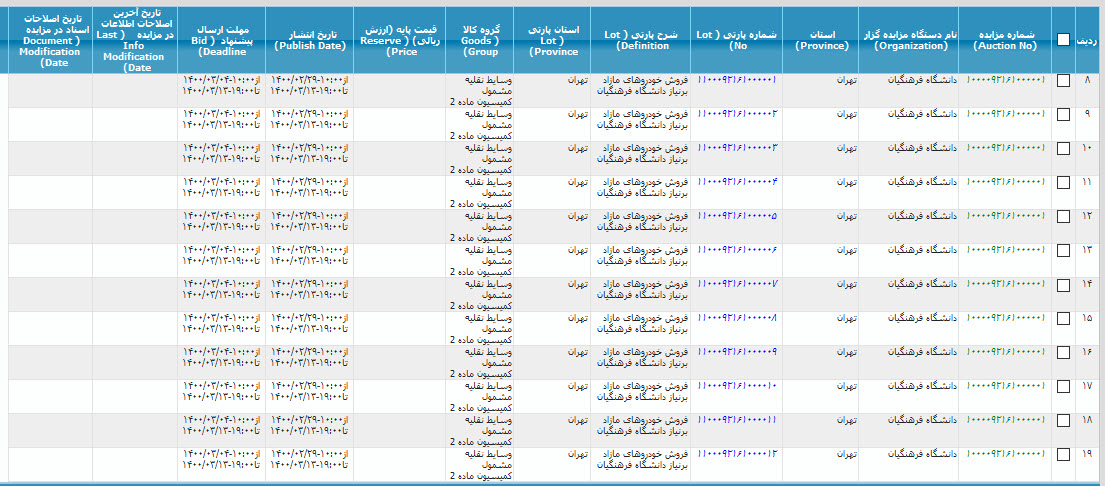The image size is (1105, 486).
Task: Sort by the Auction No column header
Action: [x=1005, y=40]
